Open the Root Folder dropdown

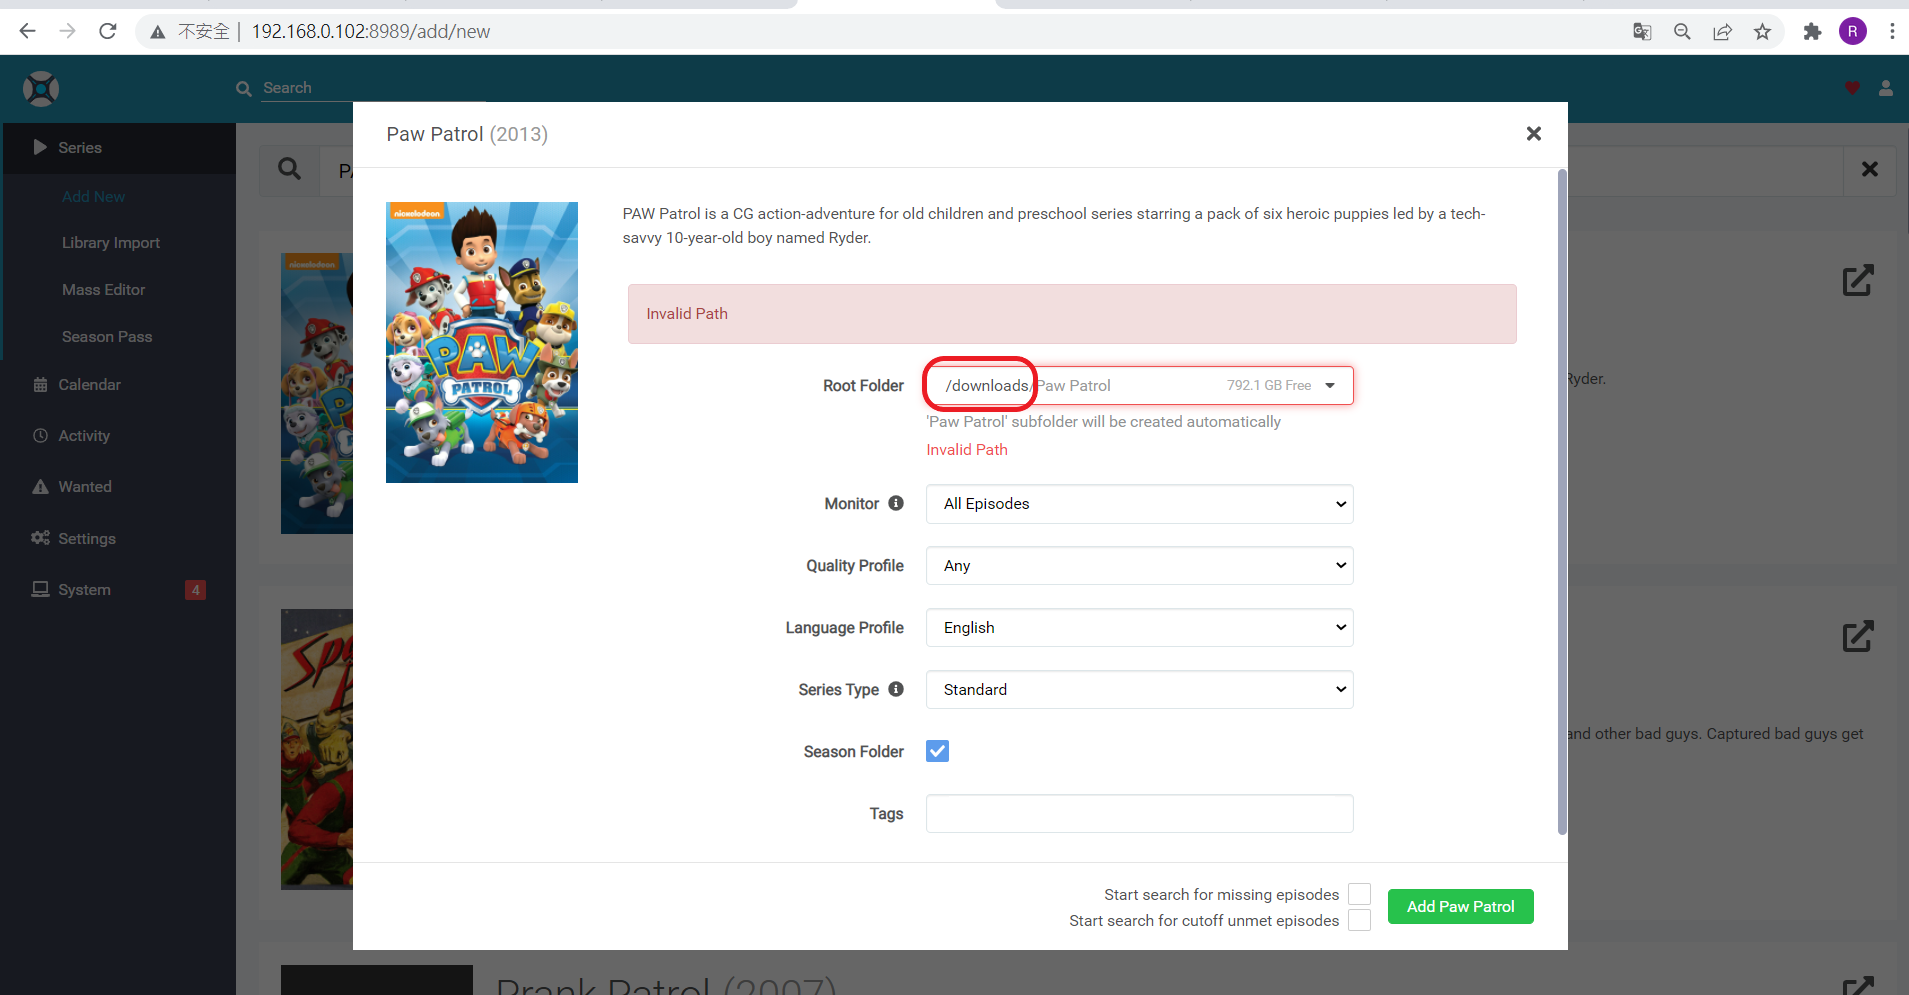click(x=1140, y=386)
